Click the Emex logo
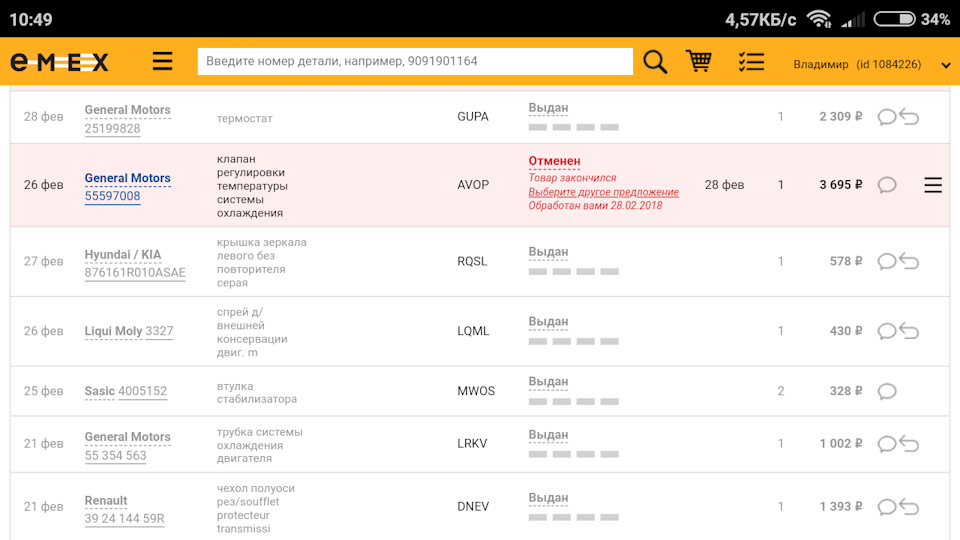The width and height of the screenshot is (960, 540). 59,62
